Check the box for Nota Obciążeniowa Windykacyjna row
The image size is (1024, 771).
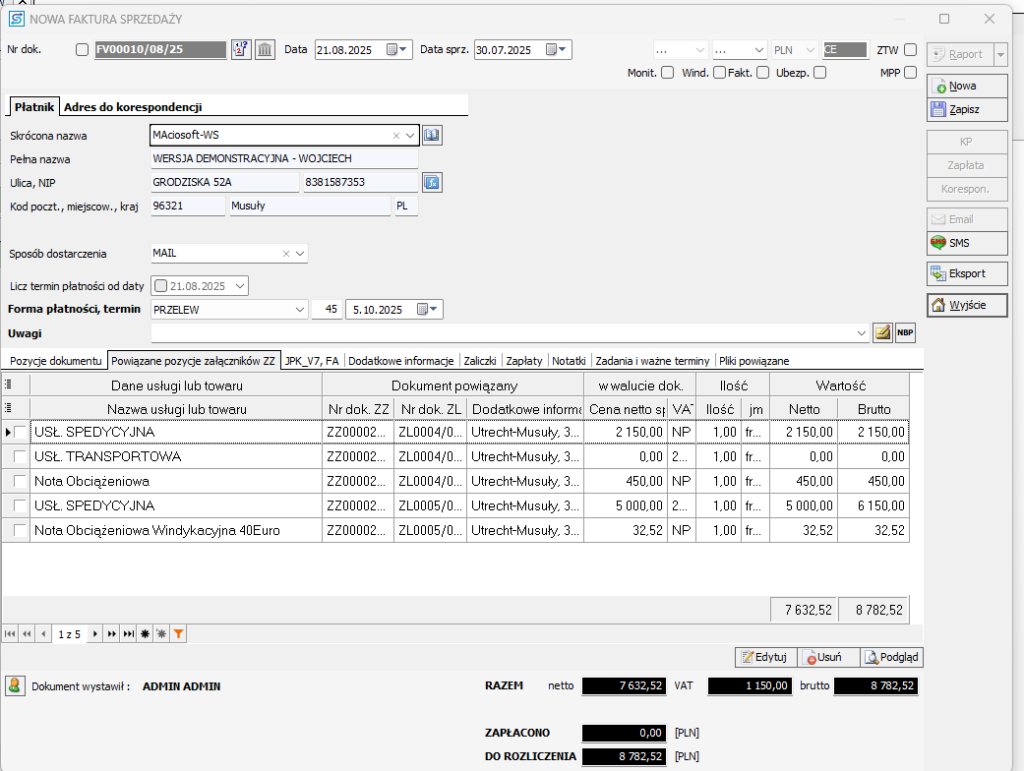pos(20,531)
